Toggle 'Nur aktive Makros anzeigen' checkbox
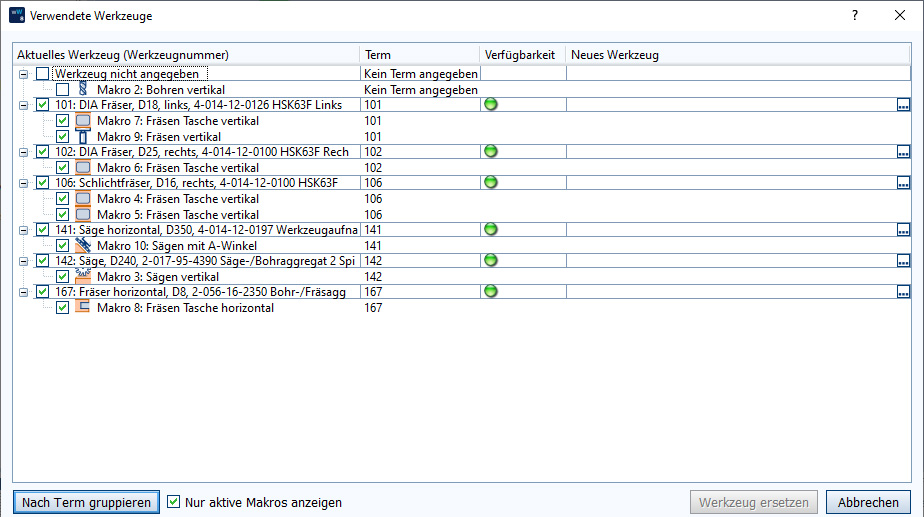 [x=173, y=502]
